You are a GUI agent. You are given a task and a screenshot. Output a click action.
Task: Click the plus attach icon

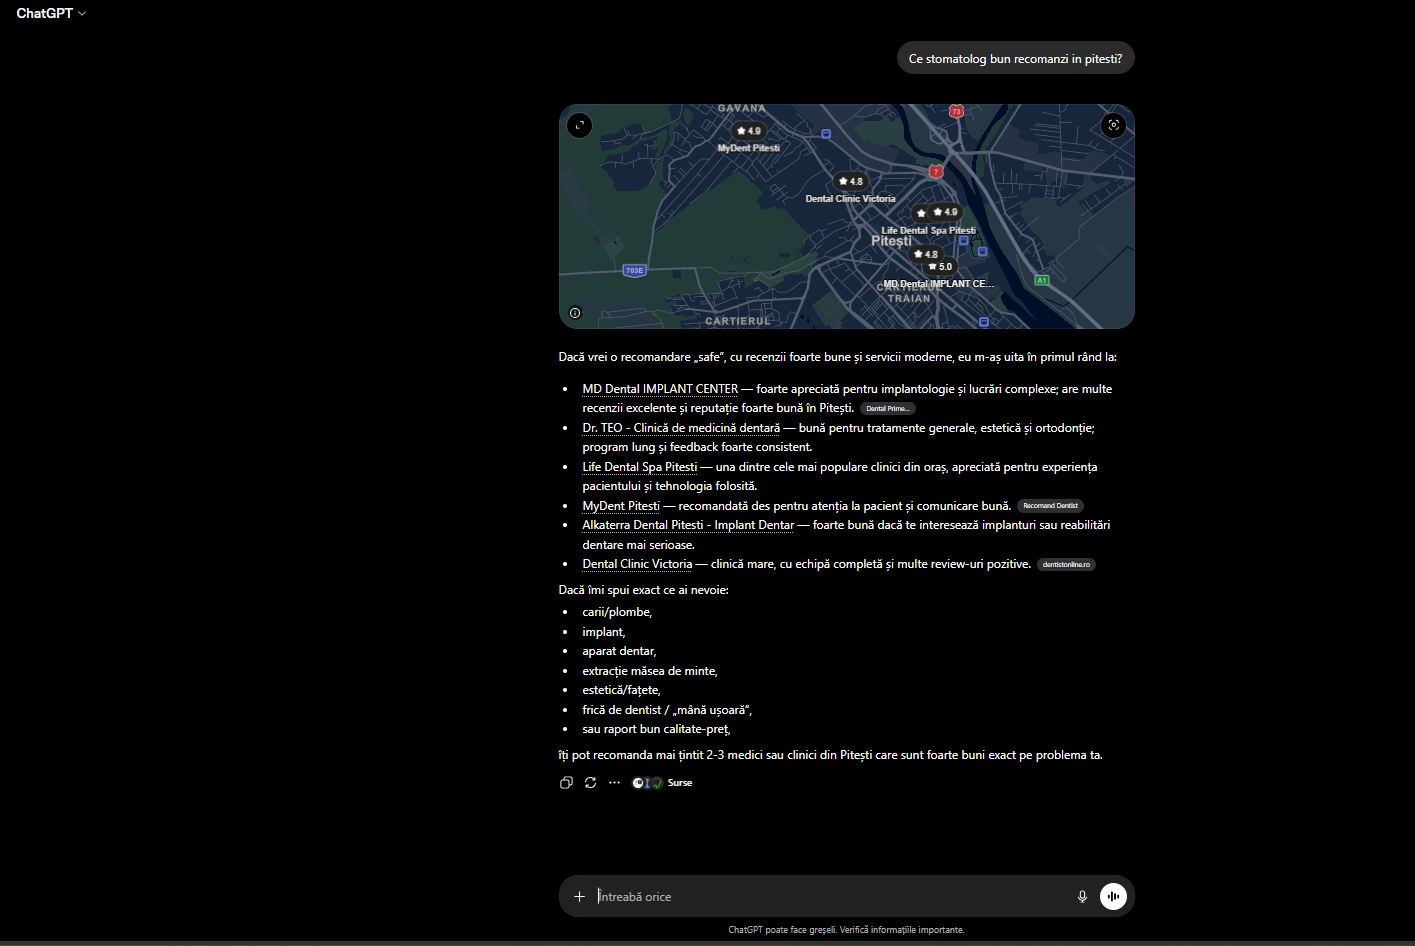[579, 897]
